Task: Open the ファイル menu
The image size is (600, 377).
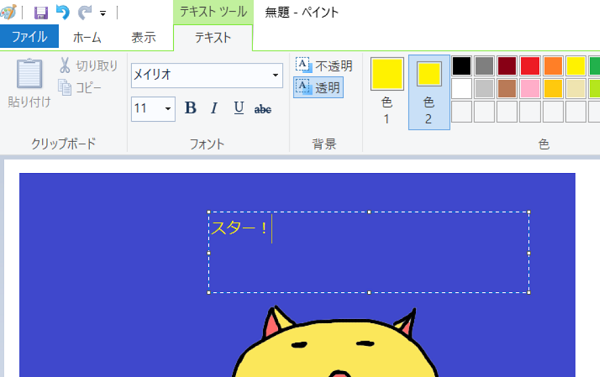Action: coord(29,37)
